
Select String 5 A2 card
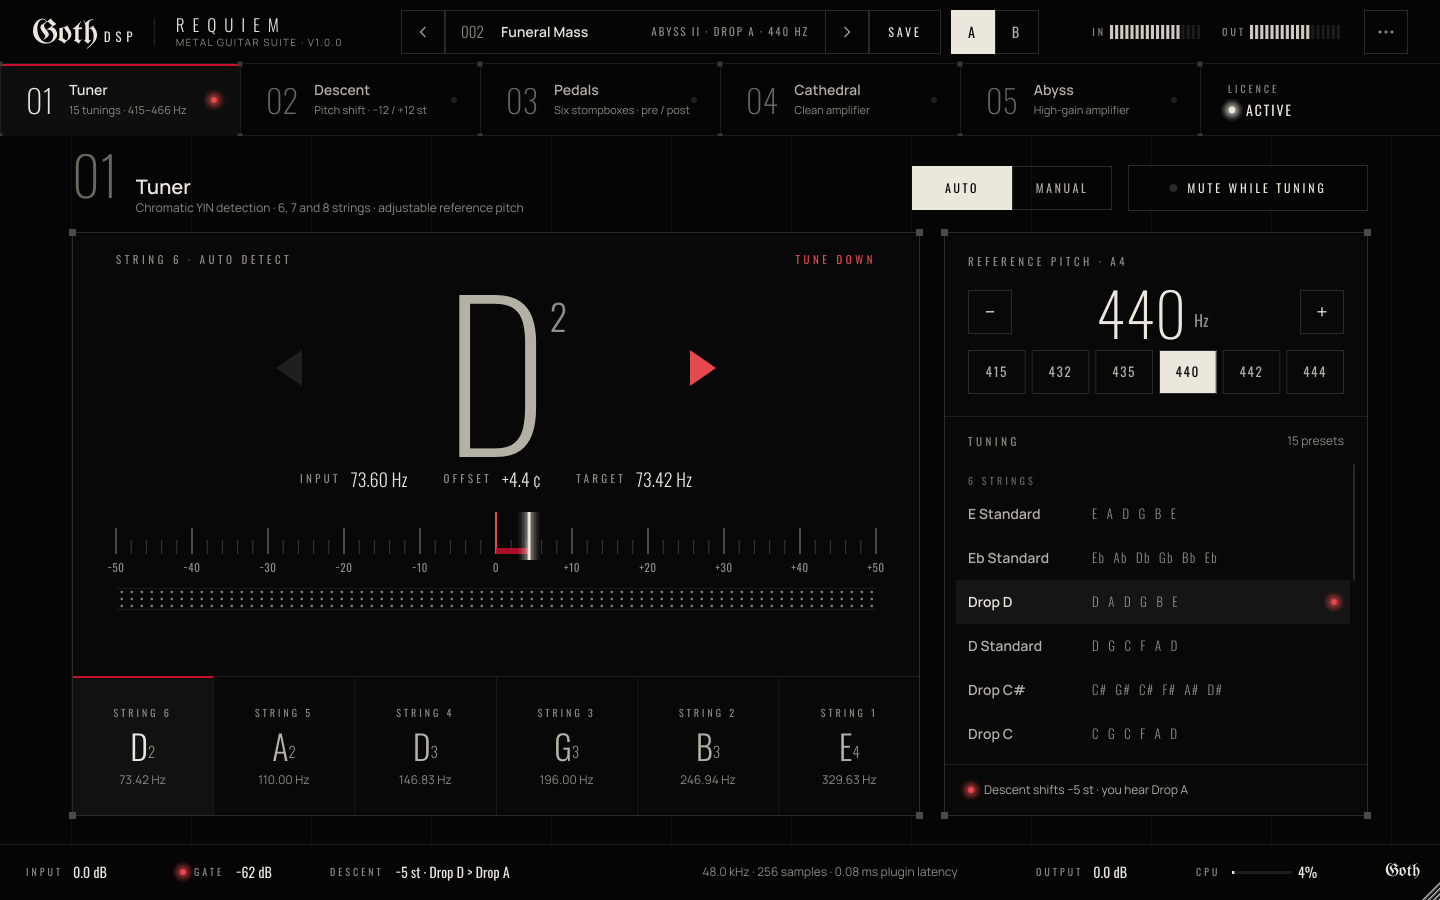(284, 746)
